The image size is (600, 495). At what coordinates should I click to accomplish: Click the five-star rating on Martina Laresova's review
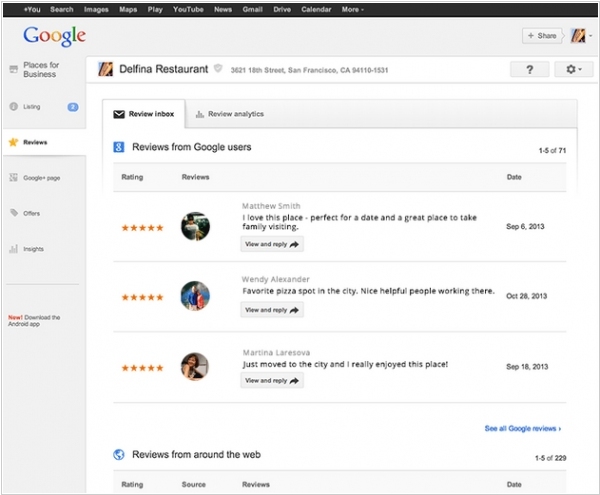142,368
